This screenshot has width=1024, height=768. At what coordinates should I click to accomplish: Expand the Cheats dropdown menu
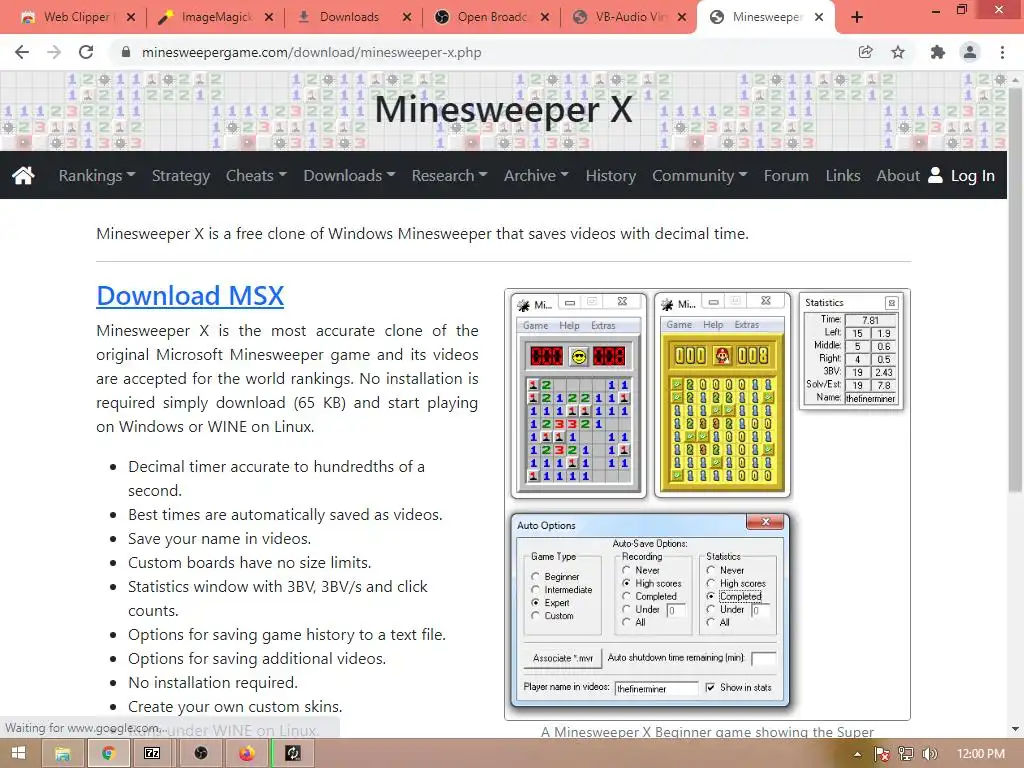[256, 176]
